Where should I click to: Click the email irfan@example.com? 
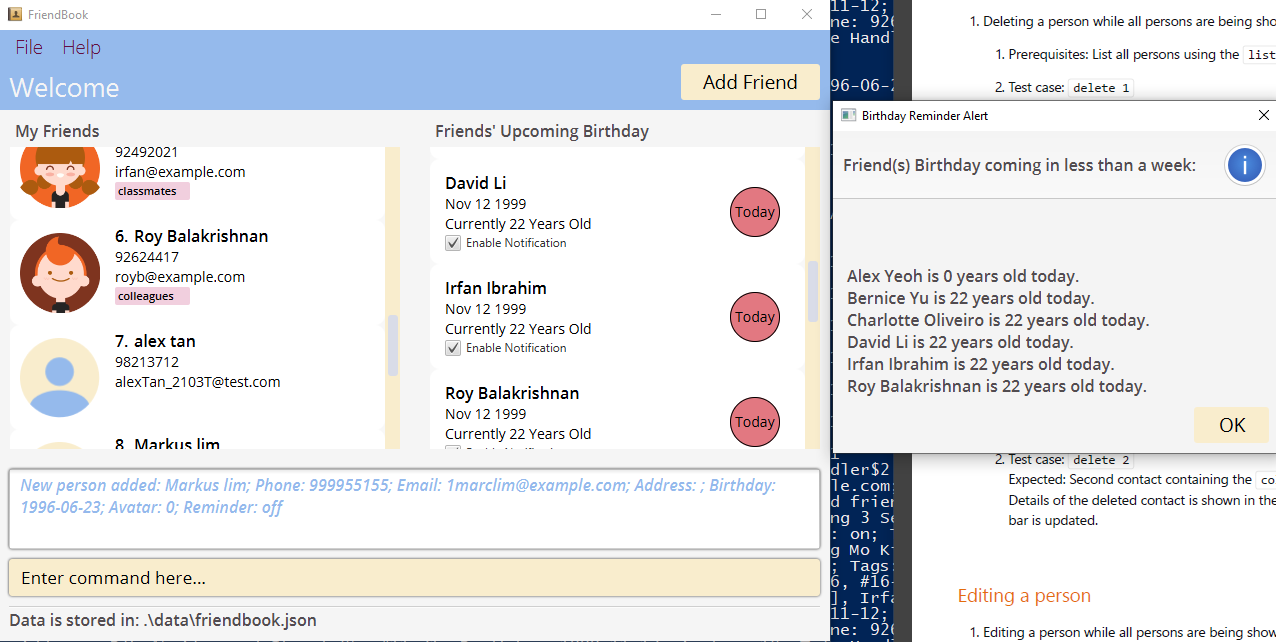tap(180, 172)
